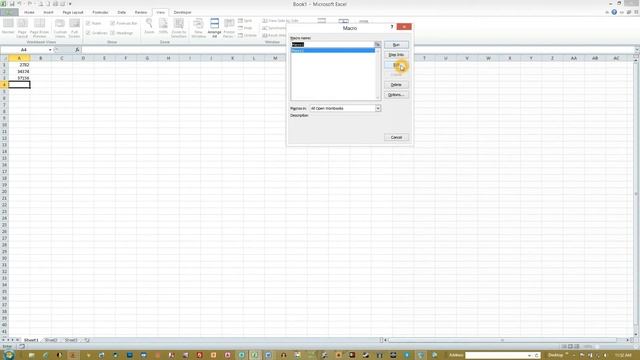Open the taskbar Address field dropdown

point(529,355)
